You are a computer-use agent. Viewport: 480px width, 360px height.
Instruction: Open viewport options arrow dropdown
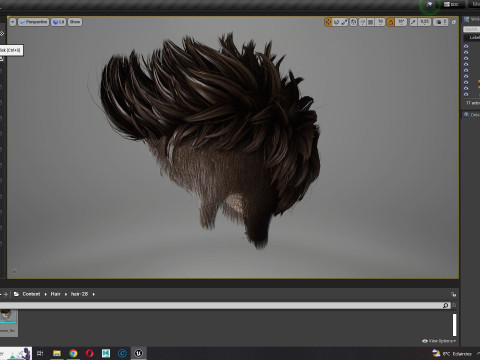[13, 22]
